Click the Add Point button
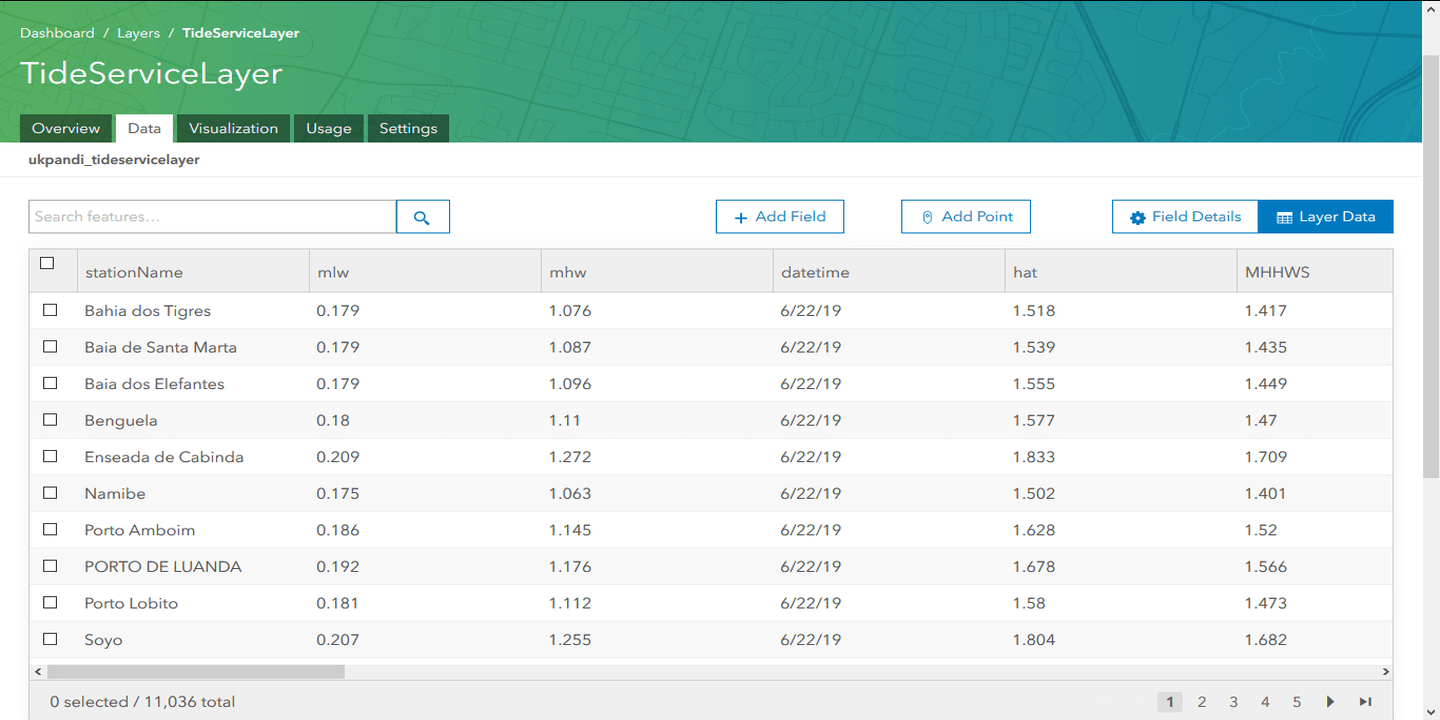Viewport: 1440px width, 720px height. [x=966, y=217]
